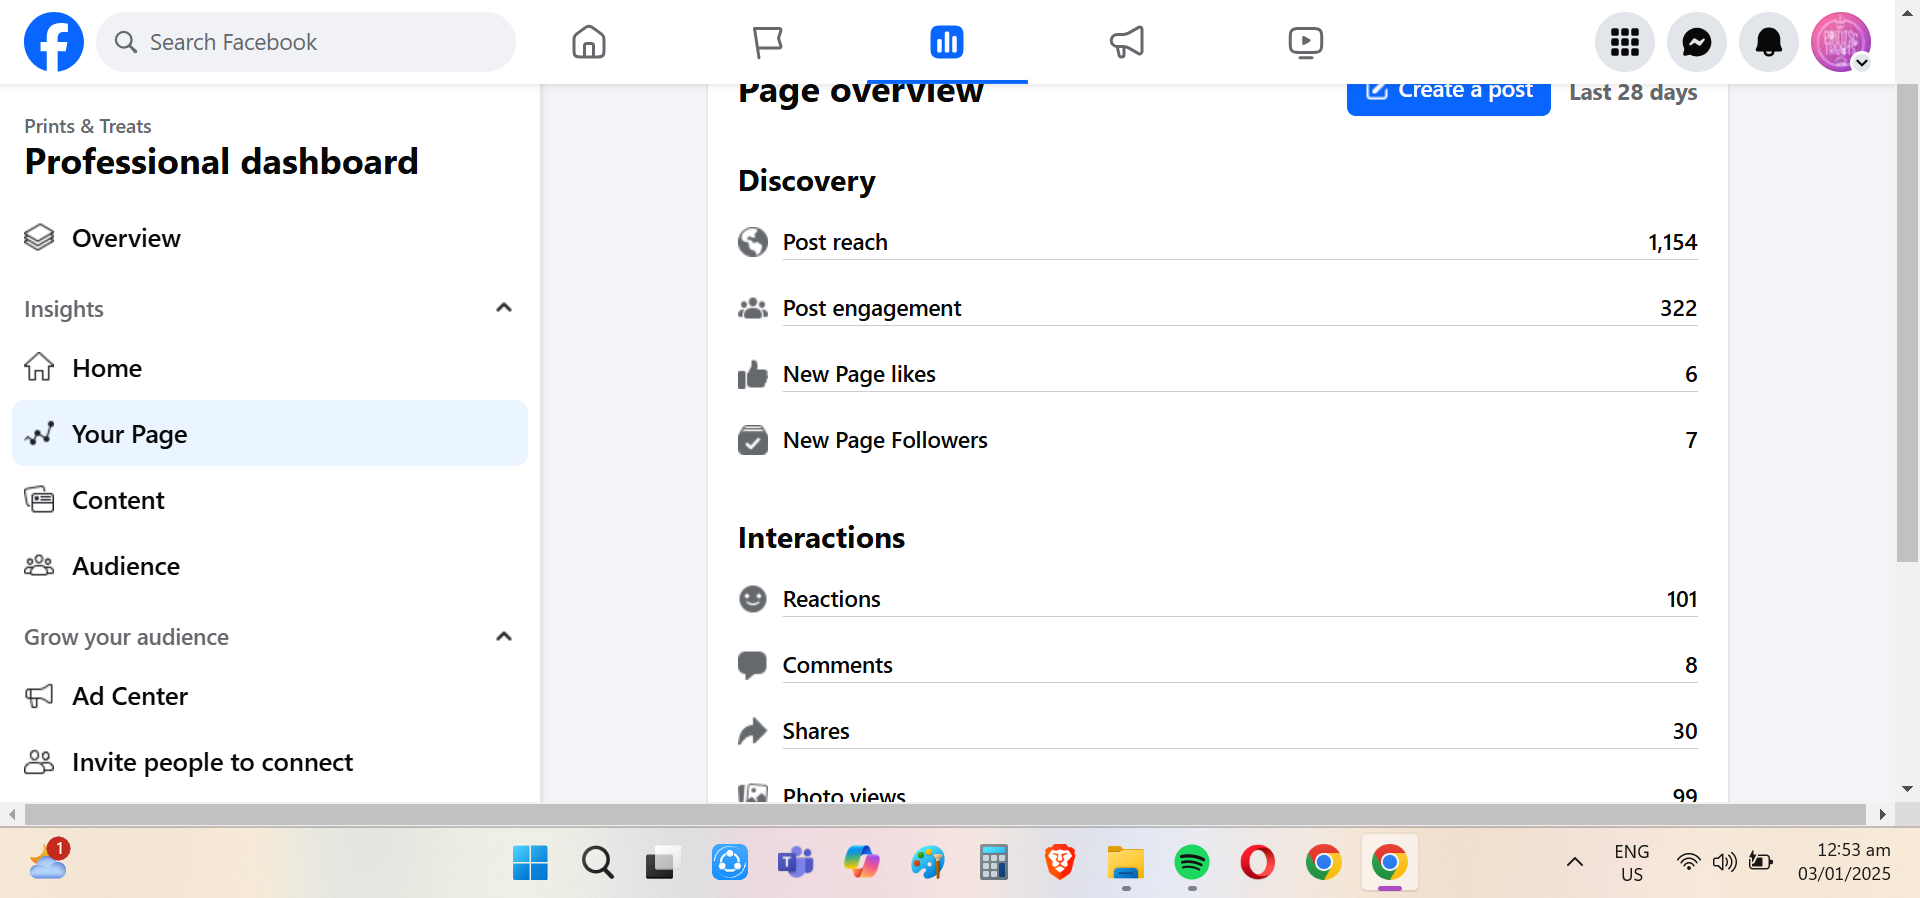Open Microsoft Teams from the taskbar
Screen dimensions: 1920x898
point(796,862)
